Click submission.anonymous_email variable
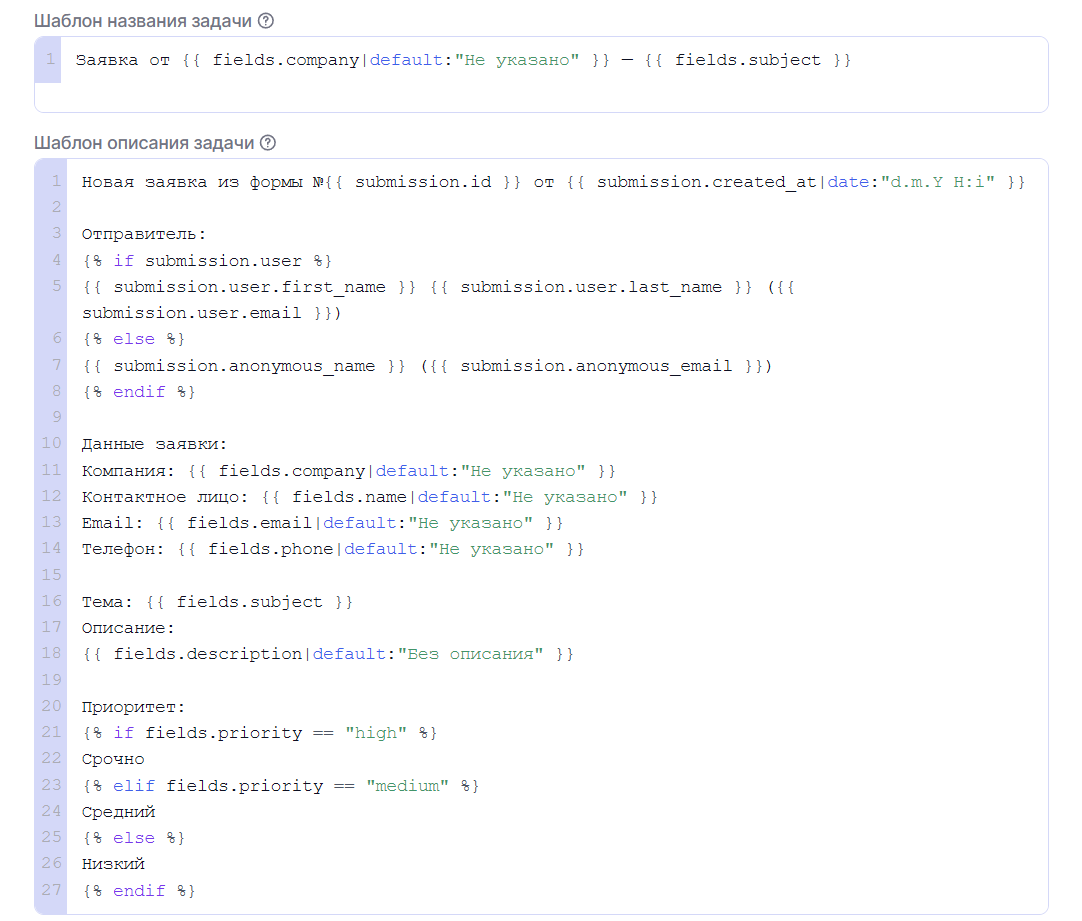The image size is (1082, 921). 596,366
